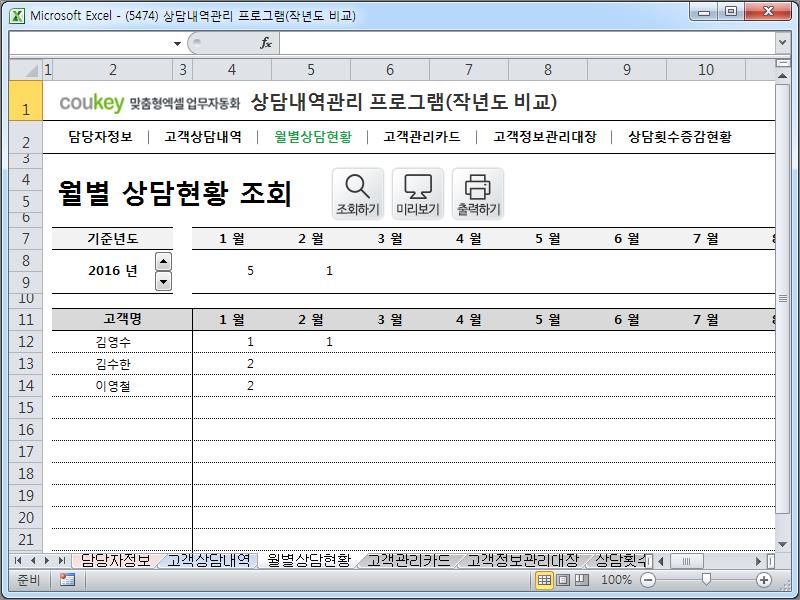The width and height of the screenshot is (800, 600).
Task: Go to next sheet tab arrow
Action: (47, 561)
